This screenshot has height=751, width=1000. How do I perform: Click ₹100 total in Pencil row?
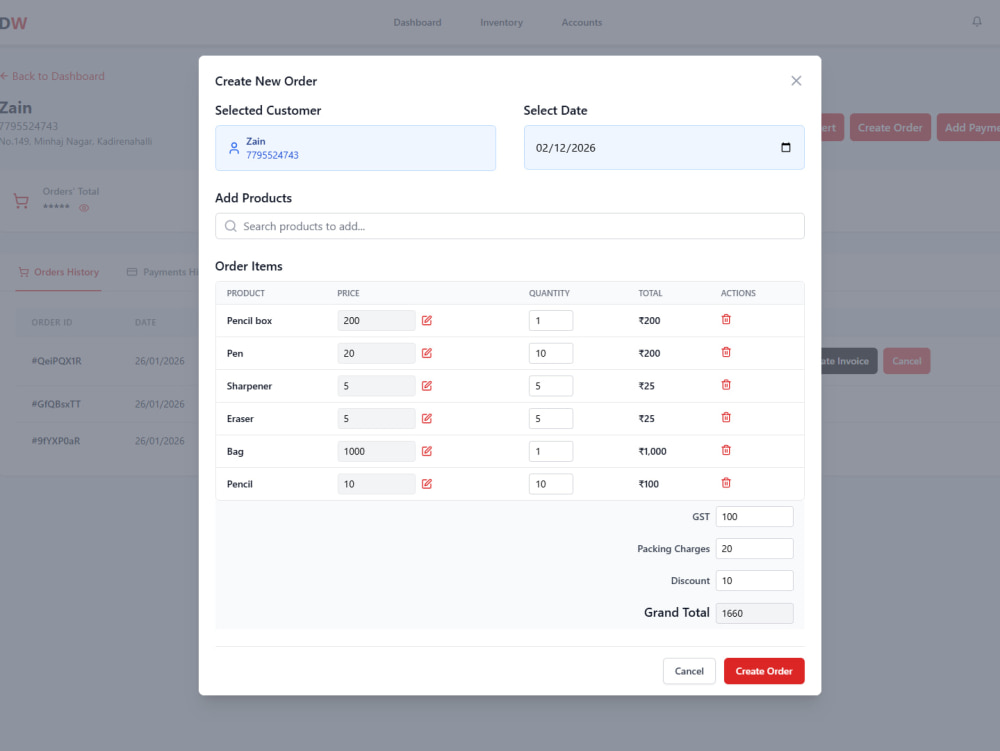(649, 484)
